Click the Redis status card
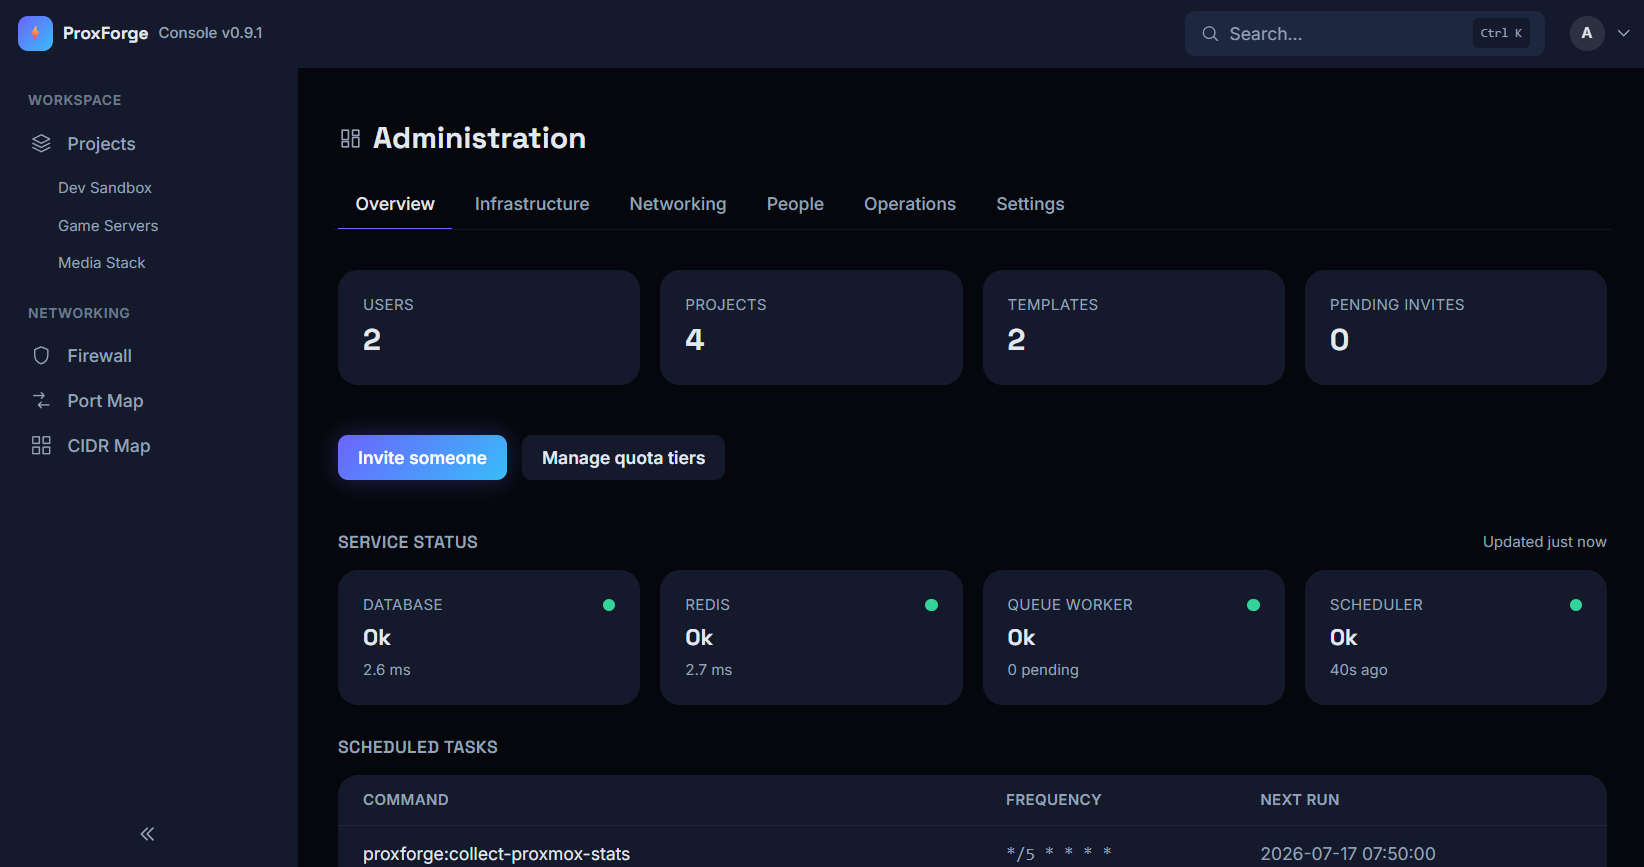 pos(811,637)
